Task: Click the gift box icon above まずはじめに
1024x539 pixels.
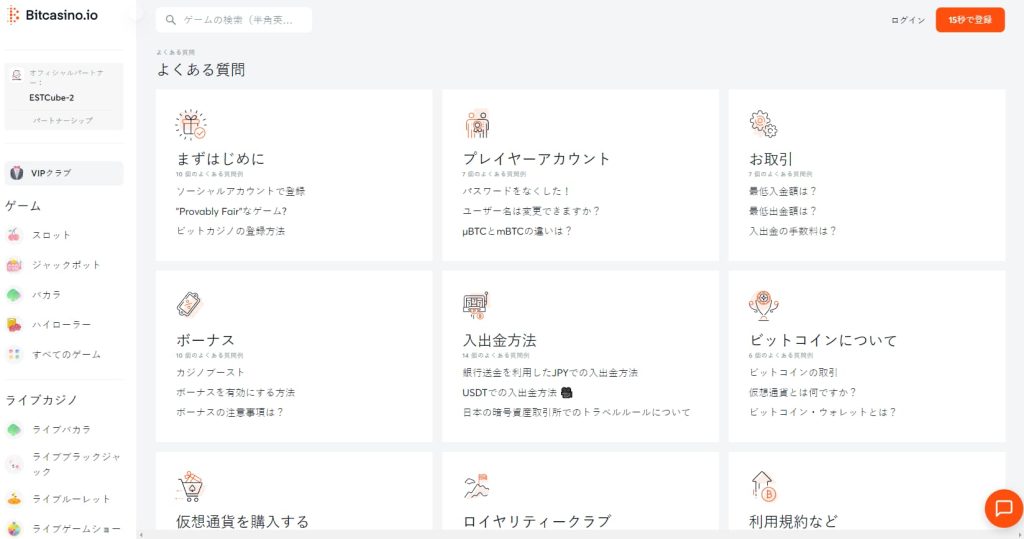Action: [x=190, y=124]
